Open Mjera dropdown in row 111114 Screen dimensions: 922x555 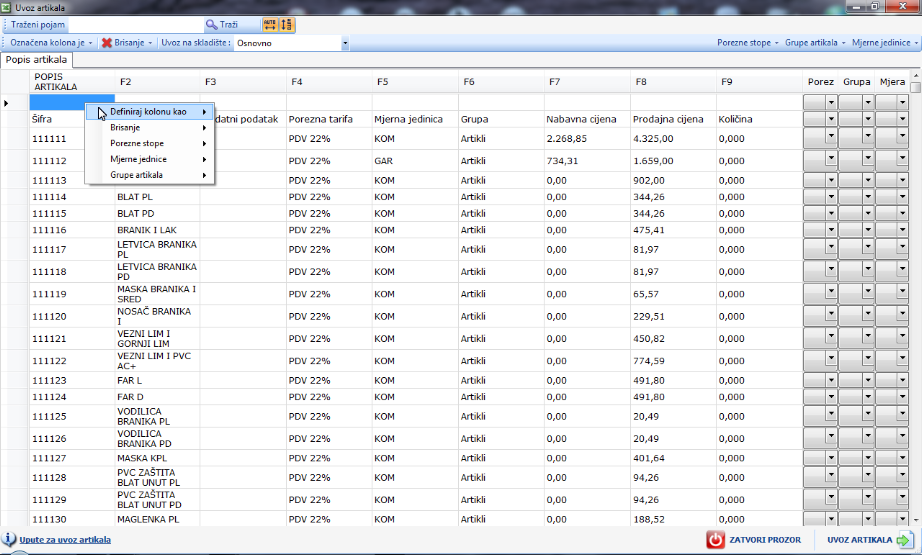[x=903, y=196]
